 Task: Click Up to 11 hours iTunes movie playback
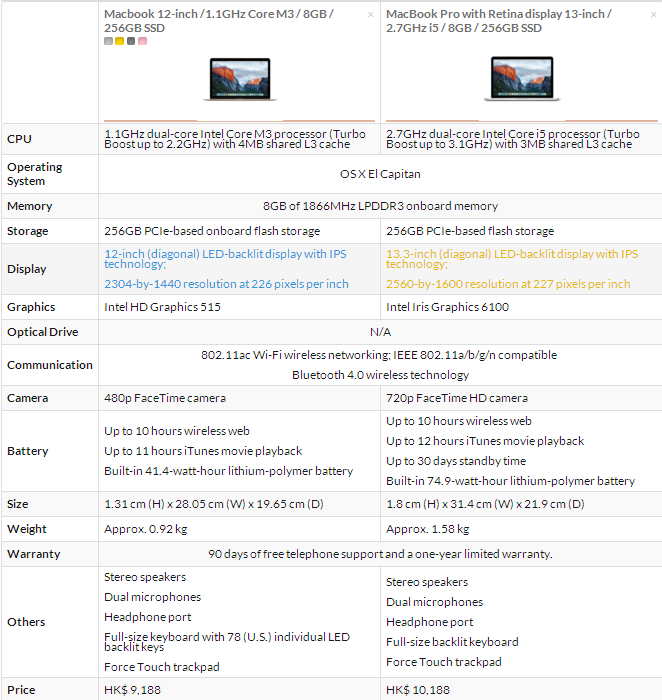(x=203, y=451)
